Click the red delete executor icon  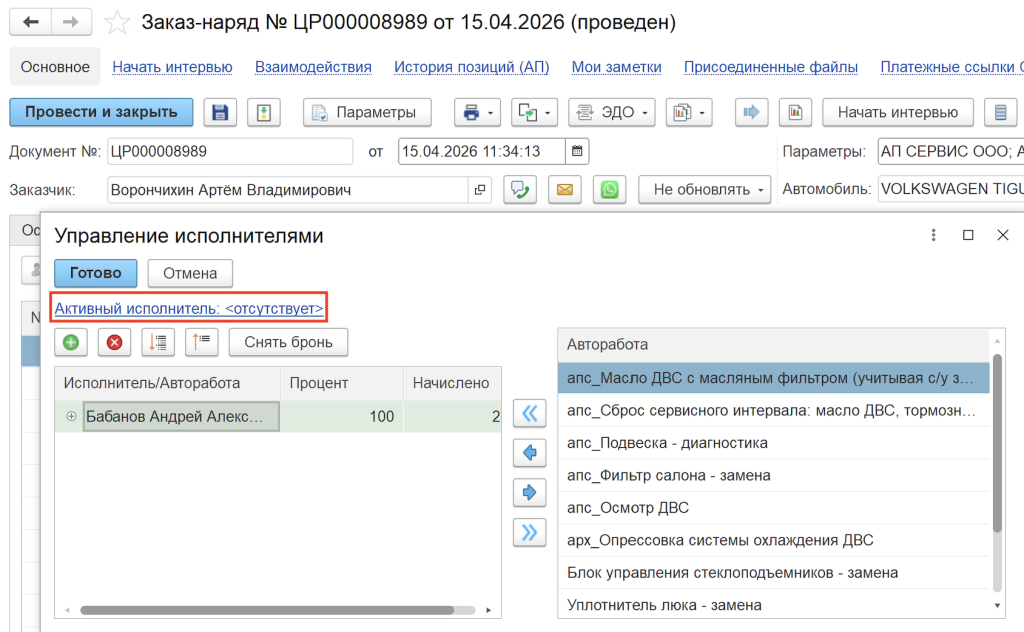point(114,342)
